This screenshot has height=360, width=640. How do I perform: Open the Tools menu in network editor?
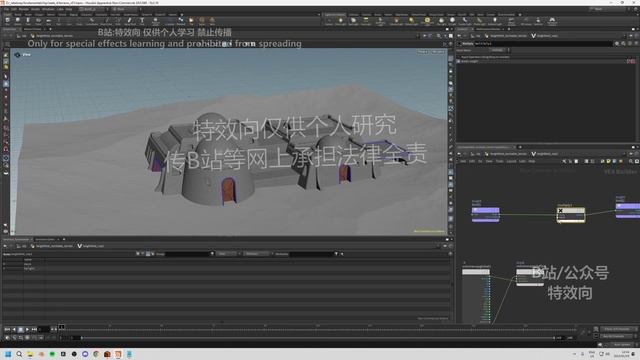(x=500, y=162)
